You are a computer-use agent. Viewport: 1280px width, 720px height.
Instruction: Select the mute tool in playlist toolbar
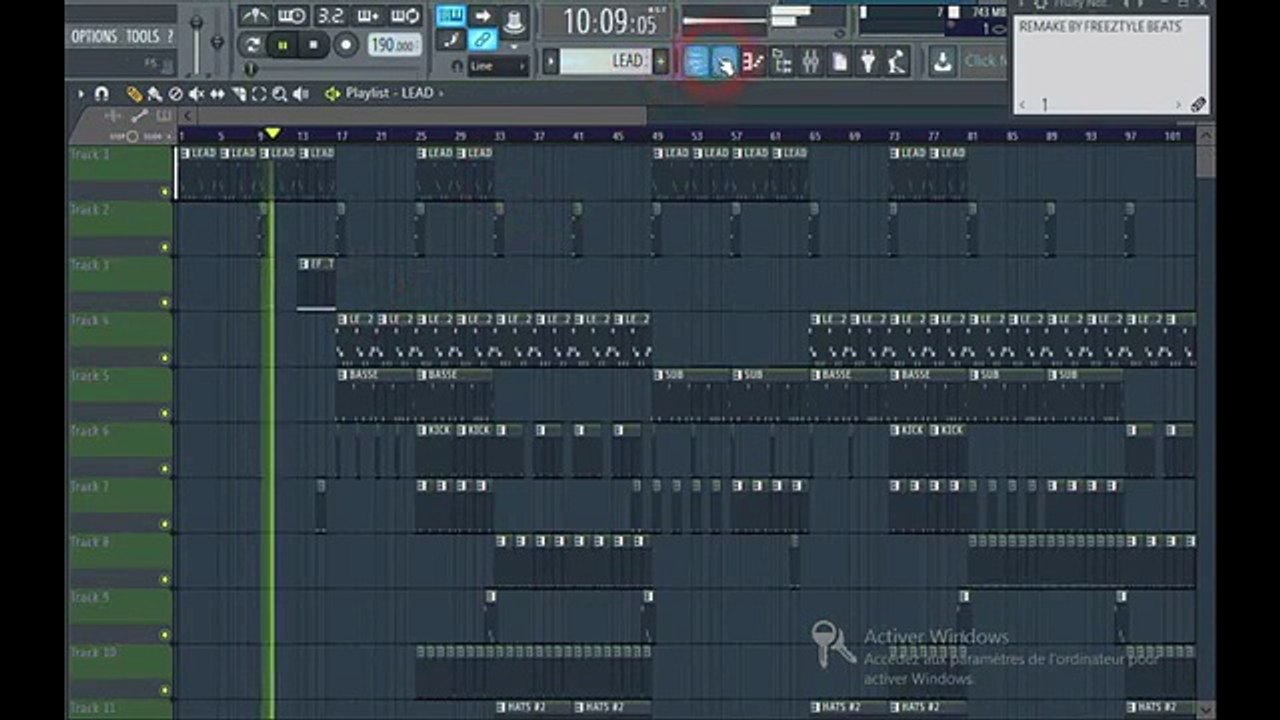click(x=196, y=93)
